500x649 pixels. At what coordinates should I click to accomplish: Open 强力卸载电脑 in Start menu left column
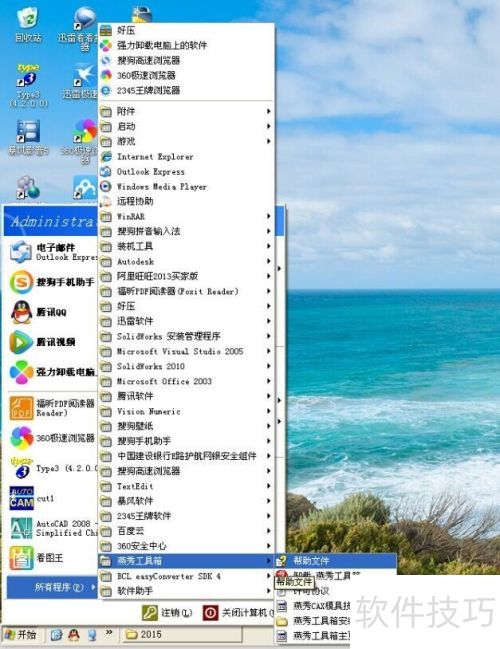52,372
